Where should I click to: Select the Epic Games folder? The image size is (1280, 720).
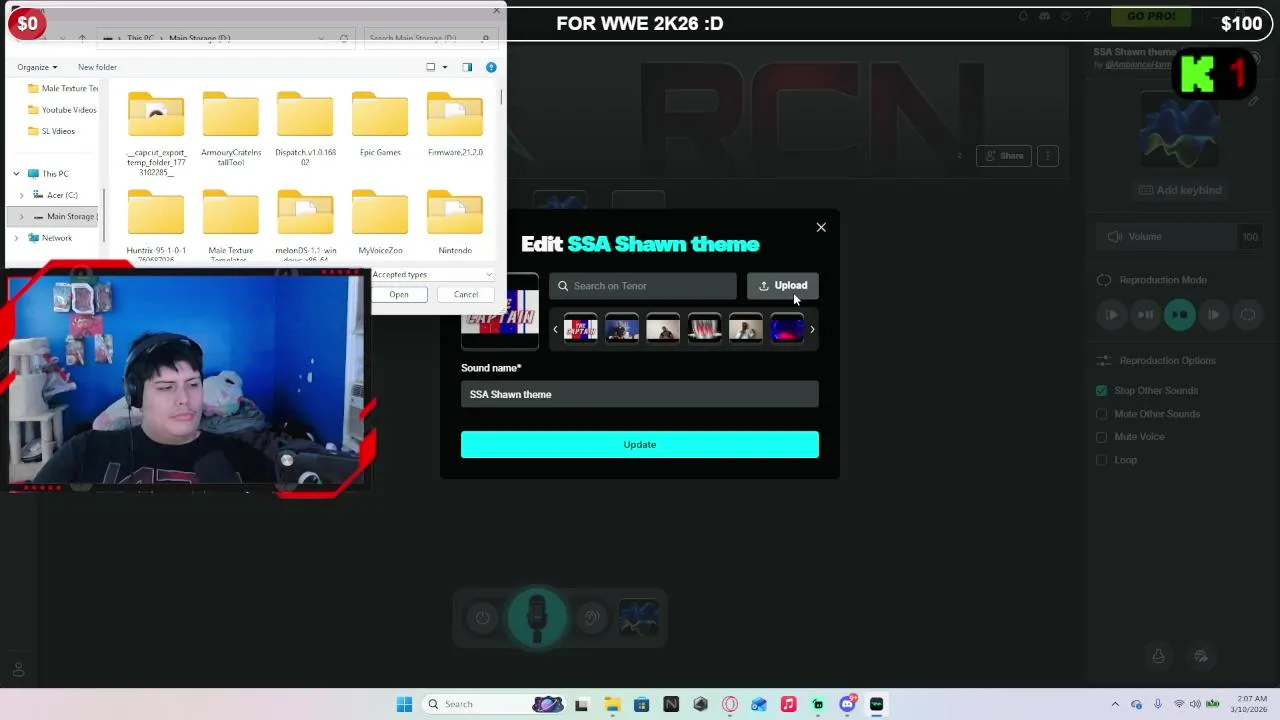[380, 124]
